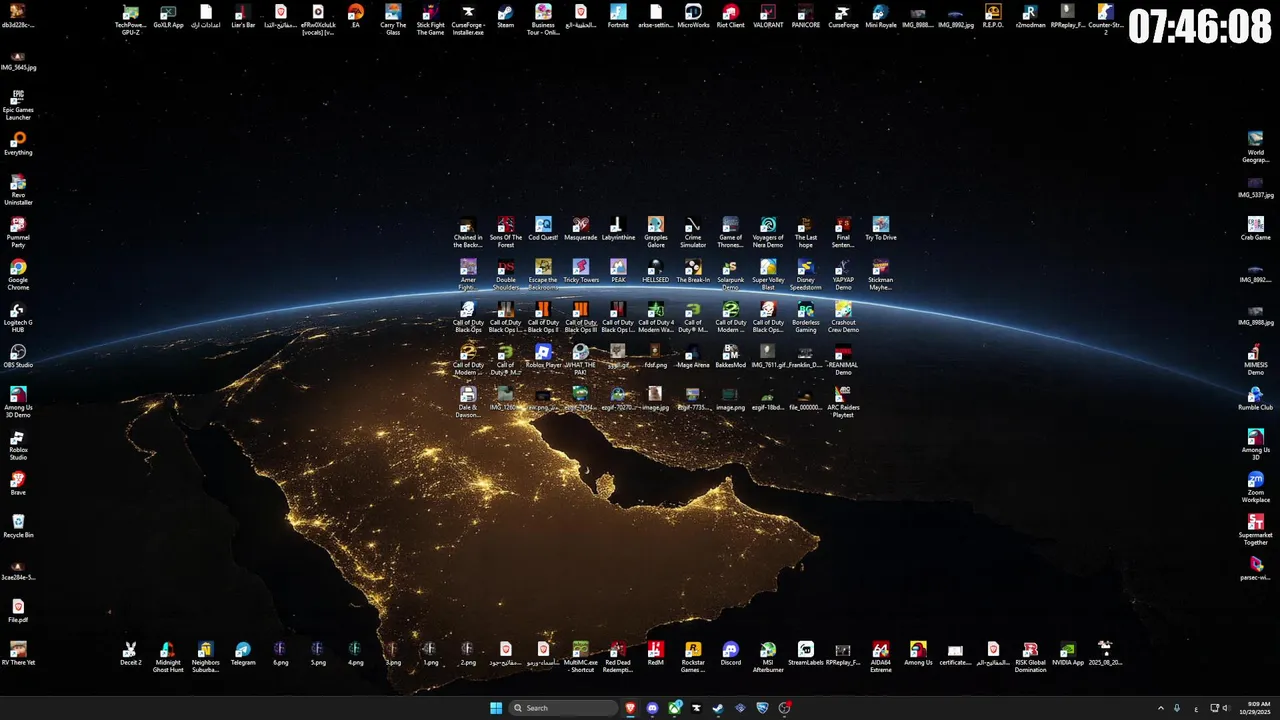Open the PEAK game shortcut
The height and width of the screenshot is (720, 1280).
(618, 271)
